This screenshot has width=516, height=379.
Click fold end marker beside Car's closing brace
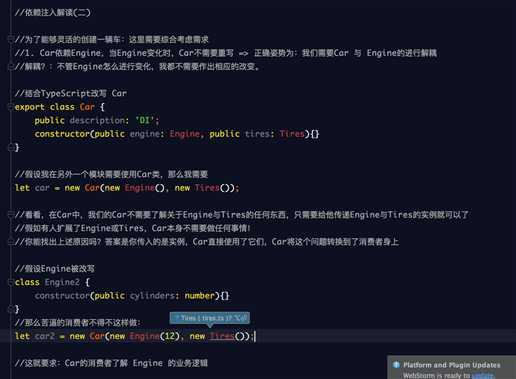pos(11,147)
